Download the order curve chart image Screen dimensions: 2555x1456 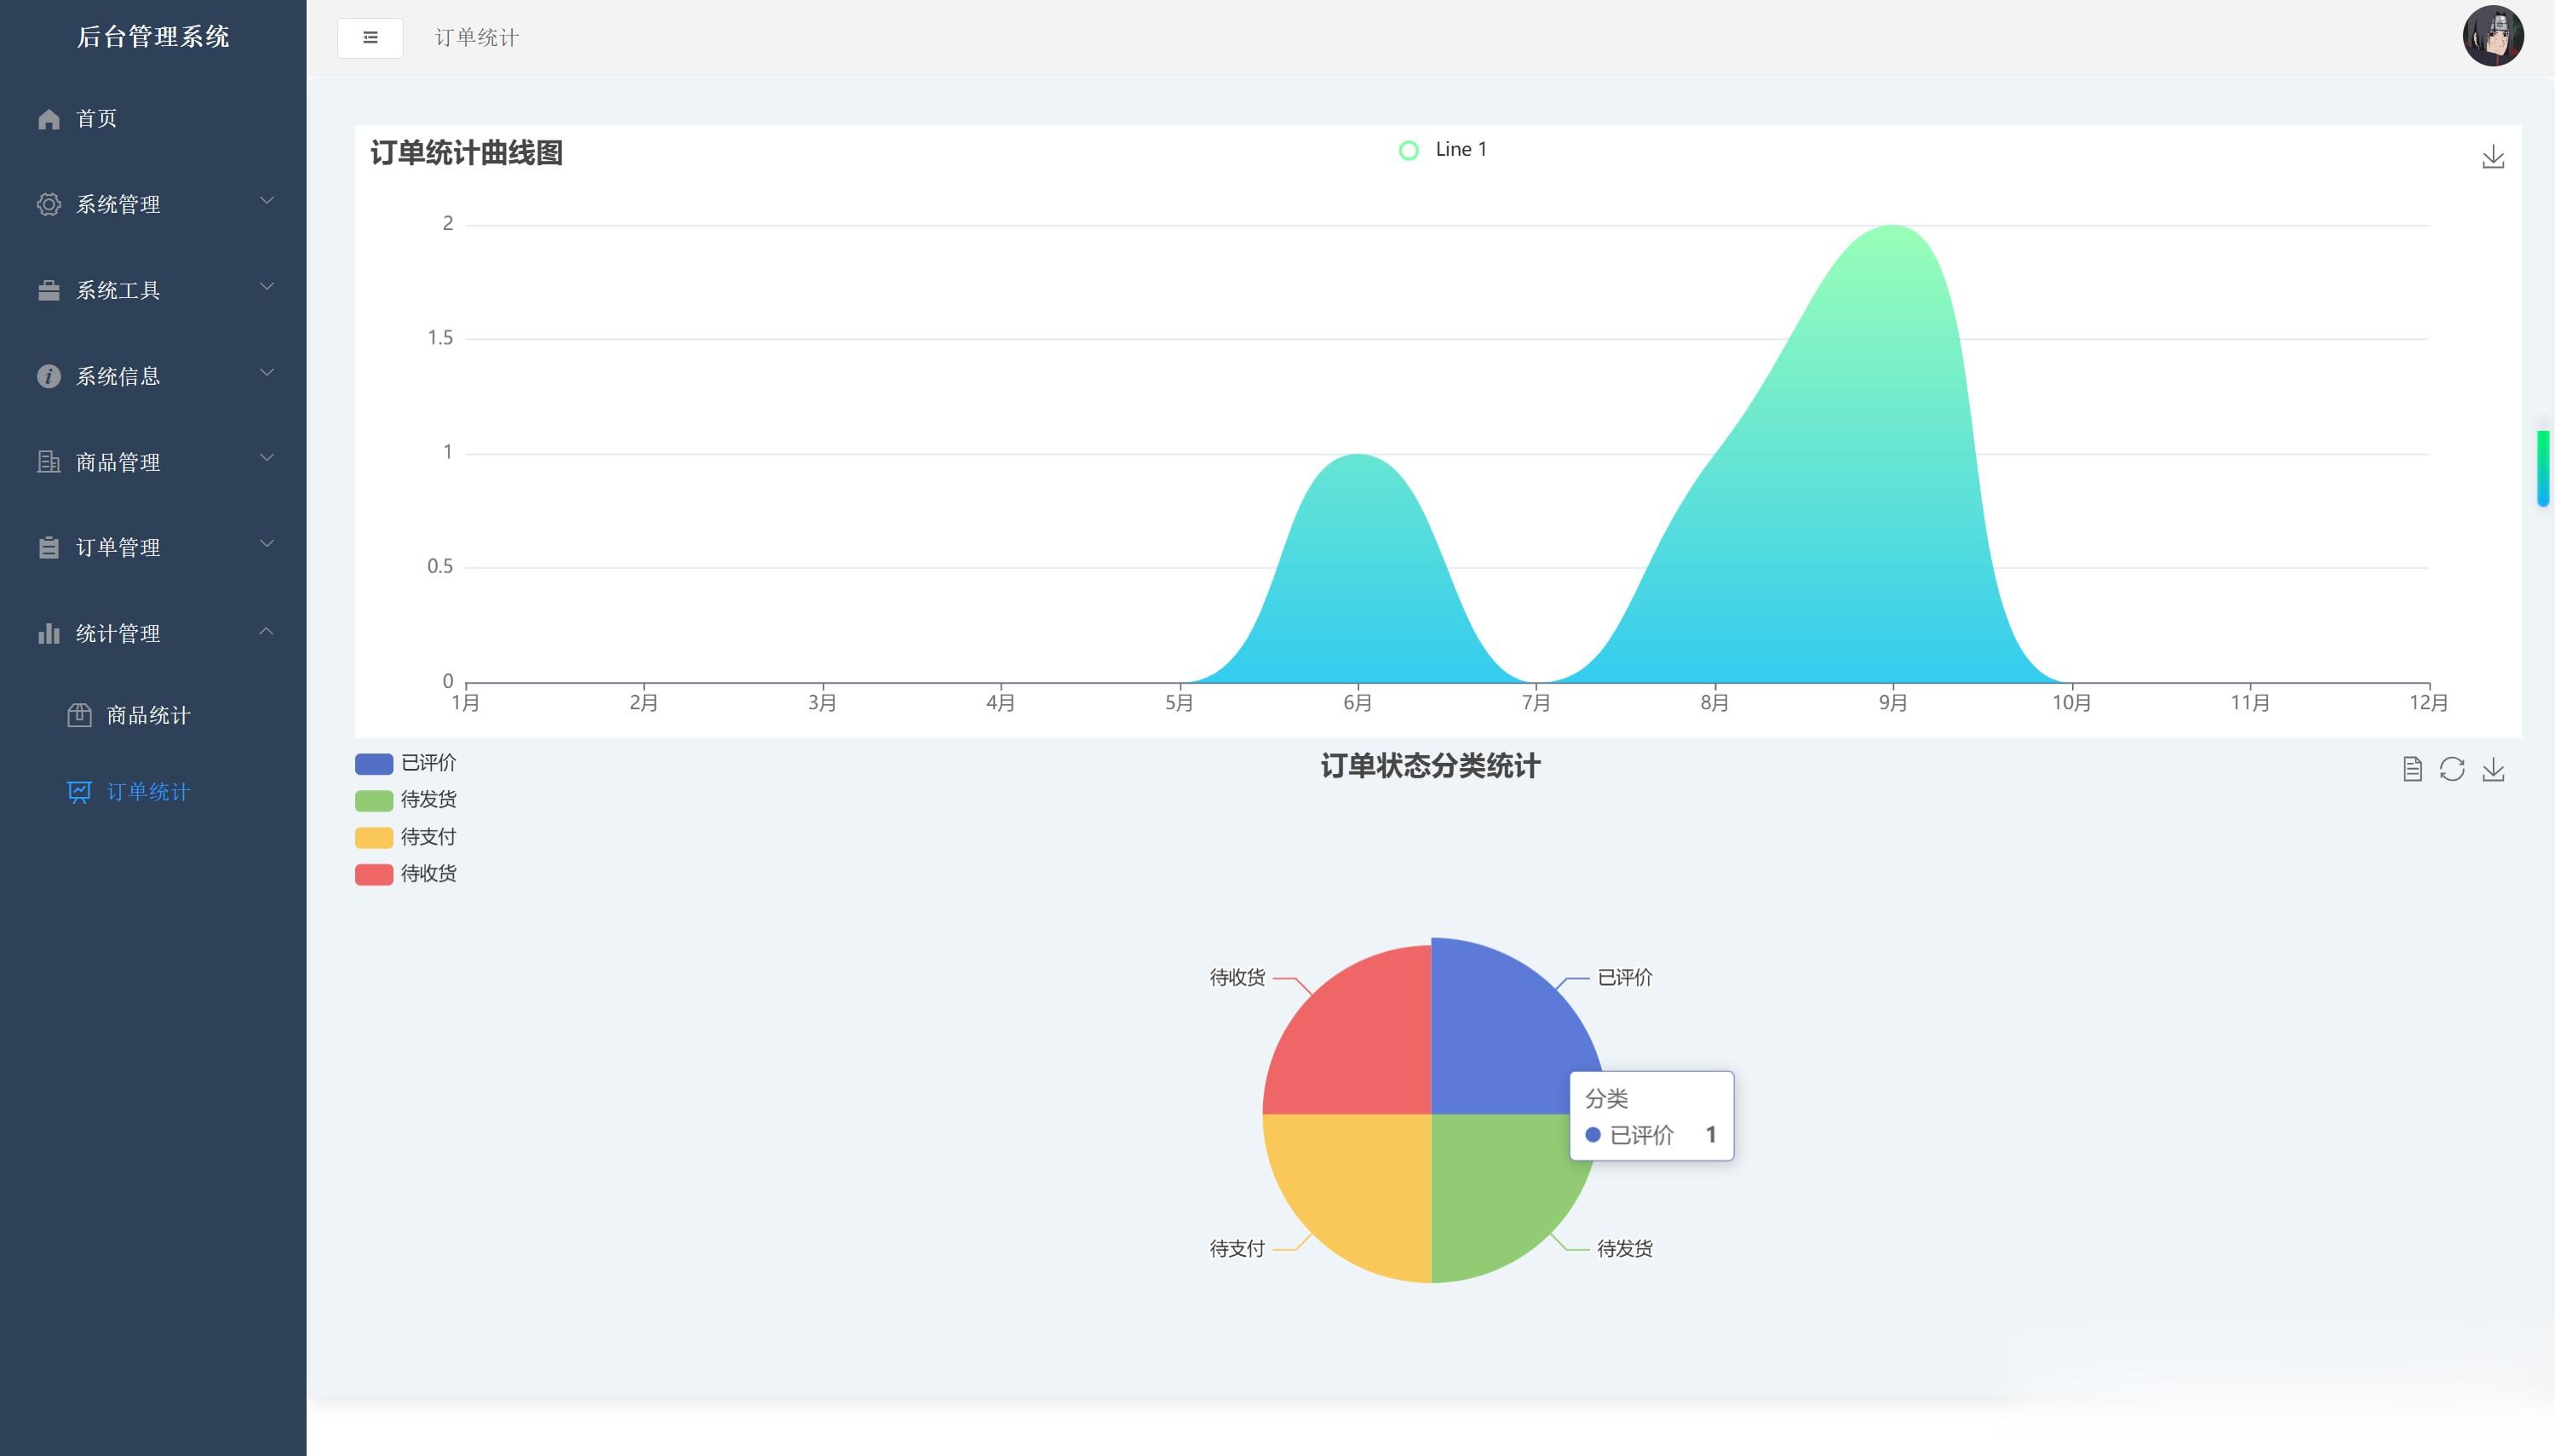(2492, 157)
